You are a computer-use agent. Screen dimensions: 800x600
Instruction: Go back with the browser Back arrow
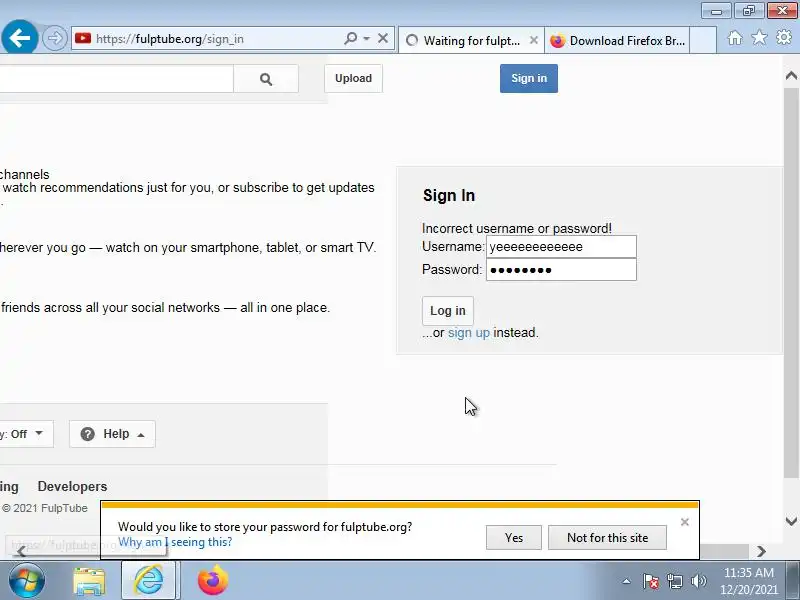point(19,37)
